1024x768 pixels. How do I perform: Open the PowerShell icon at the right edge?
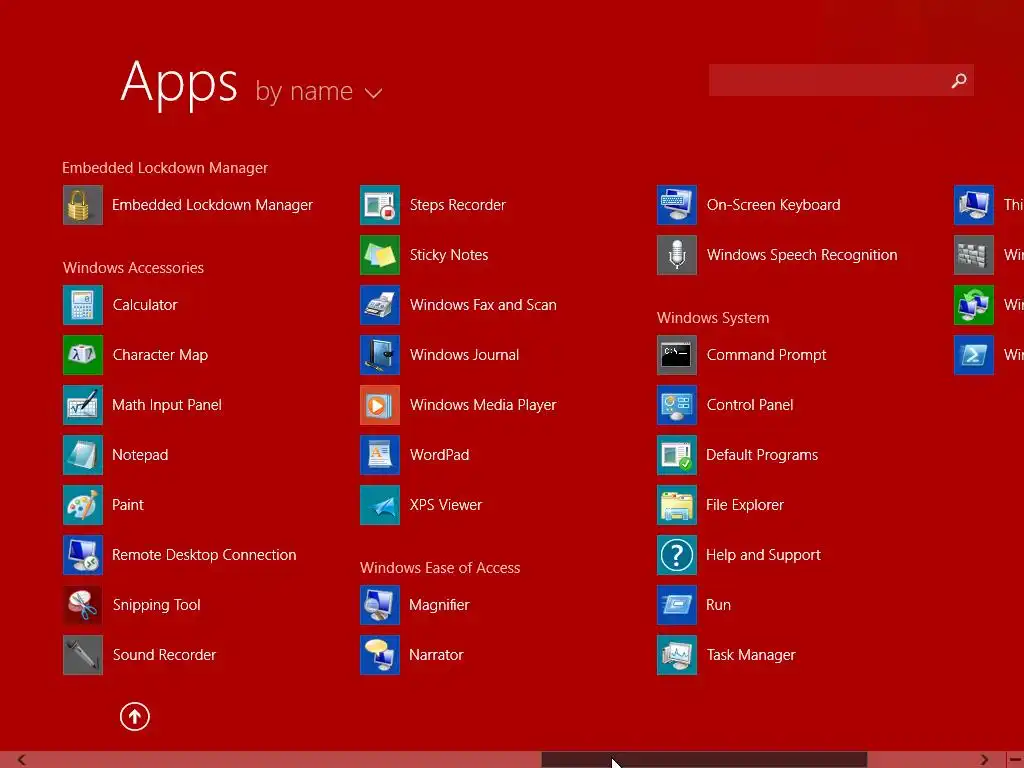pyautogui.click(x=974, y=355)
